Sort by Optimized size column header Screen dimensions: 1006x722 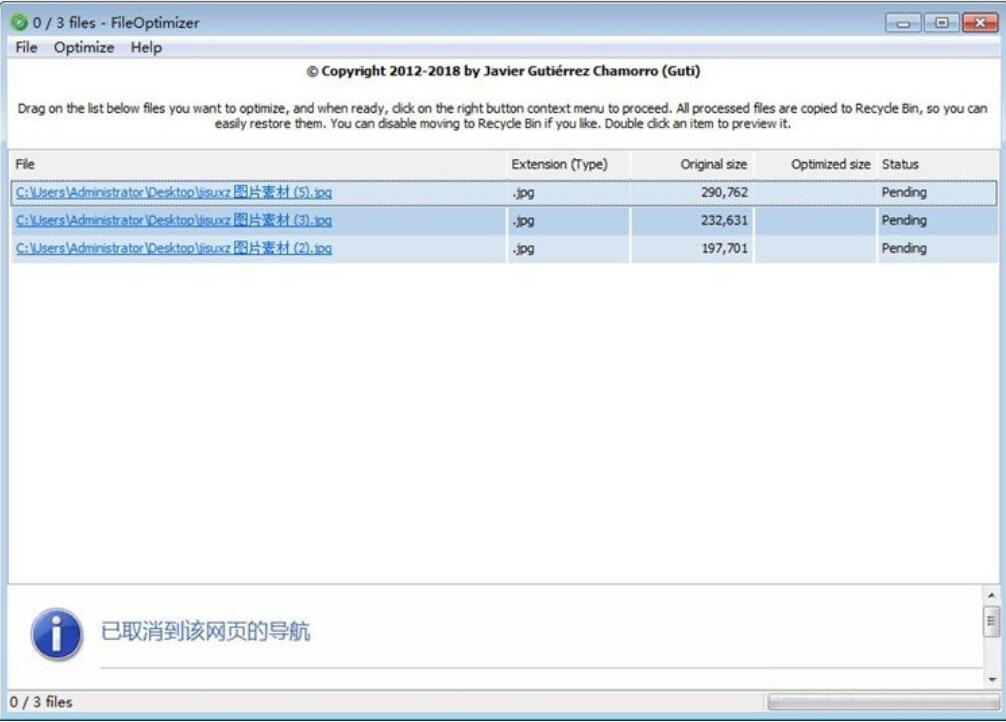click(815, 164)
